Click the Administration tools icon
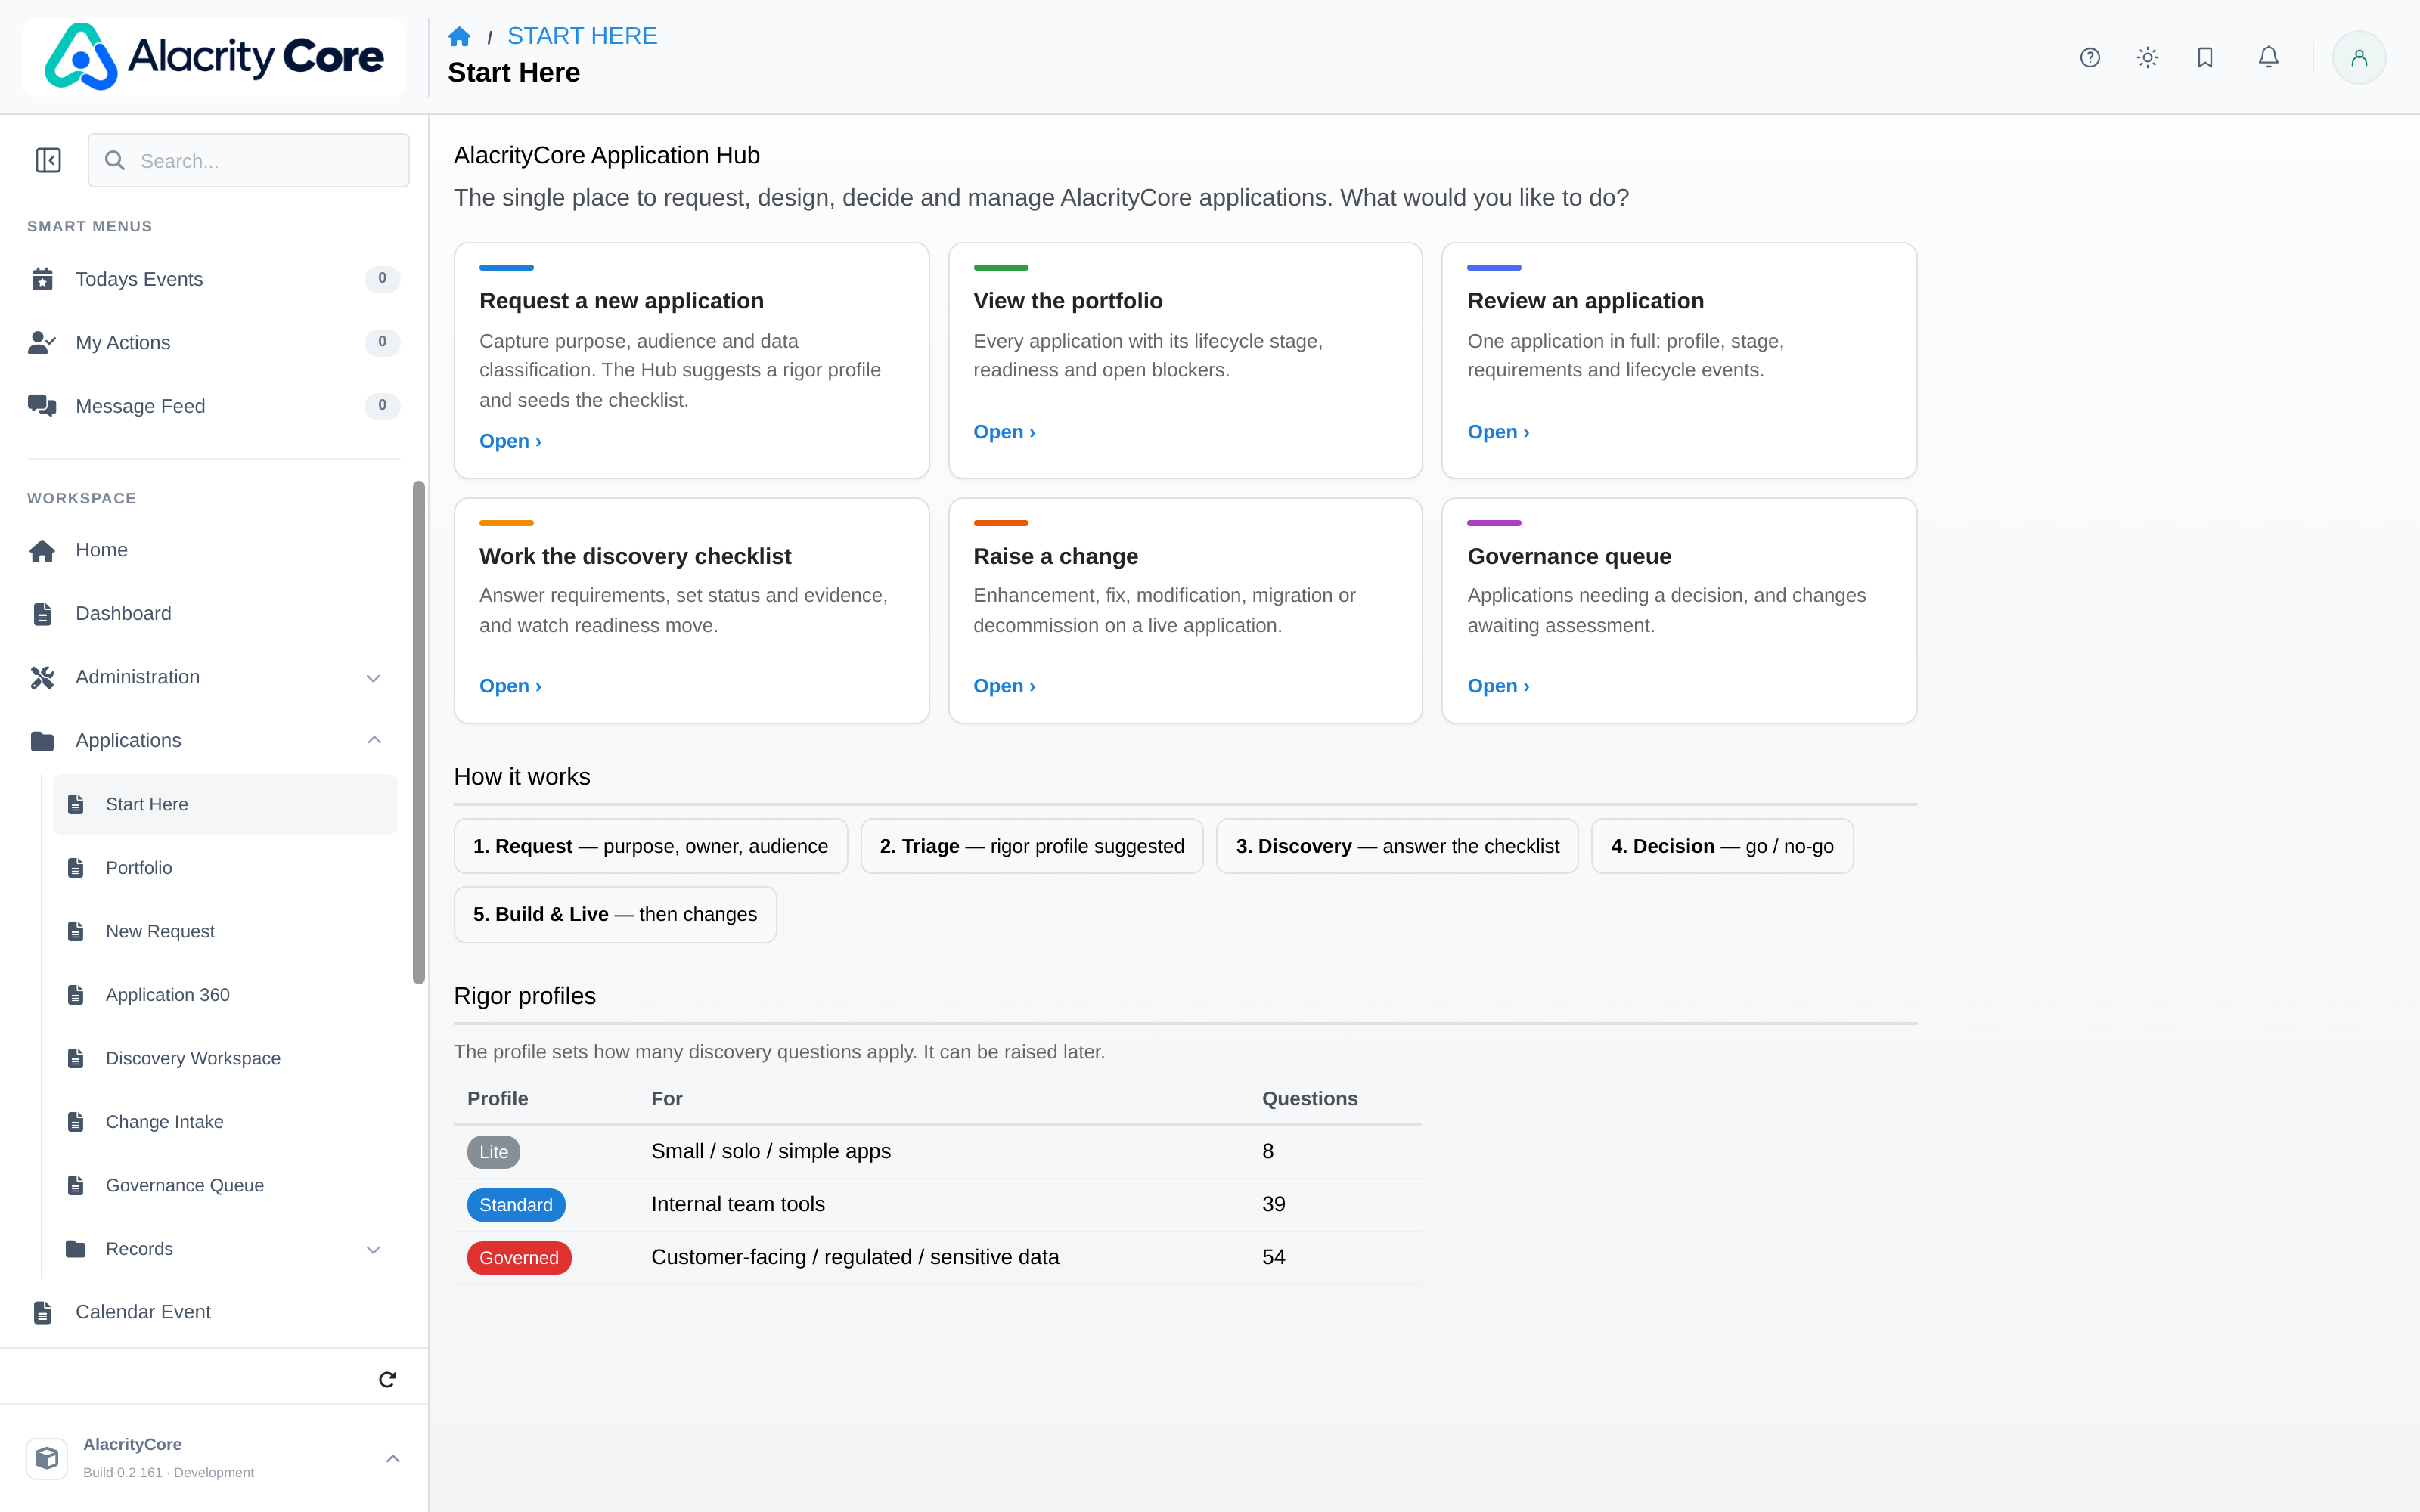The image size is (2420, 1512). pyautogui.click(x=42, y=677)
